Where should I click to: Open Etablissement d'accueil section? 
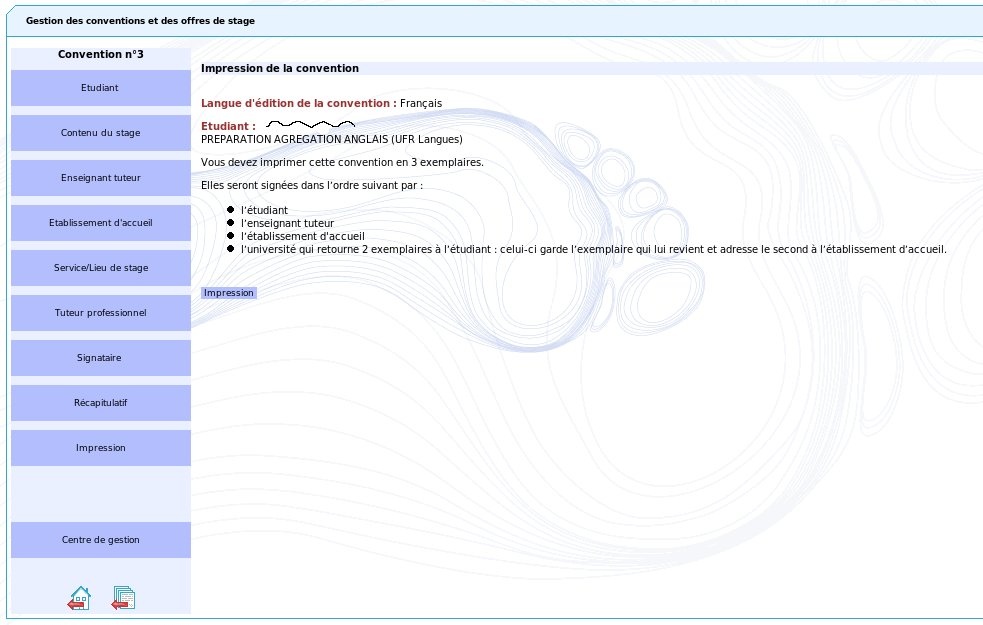(100, 223)
